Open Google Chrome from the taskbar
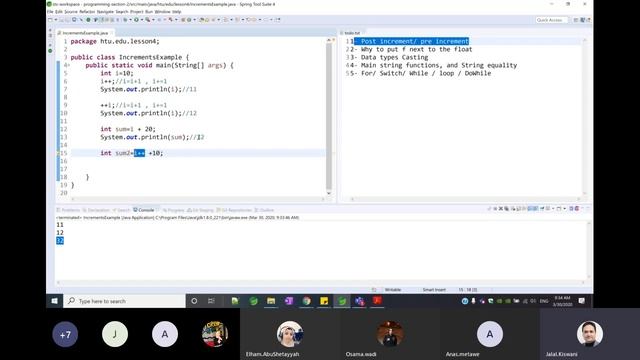Image resolution: width=640 pixels, height=360 pixels. tap(307, 301)
